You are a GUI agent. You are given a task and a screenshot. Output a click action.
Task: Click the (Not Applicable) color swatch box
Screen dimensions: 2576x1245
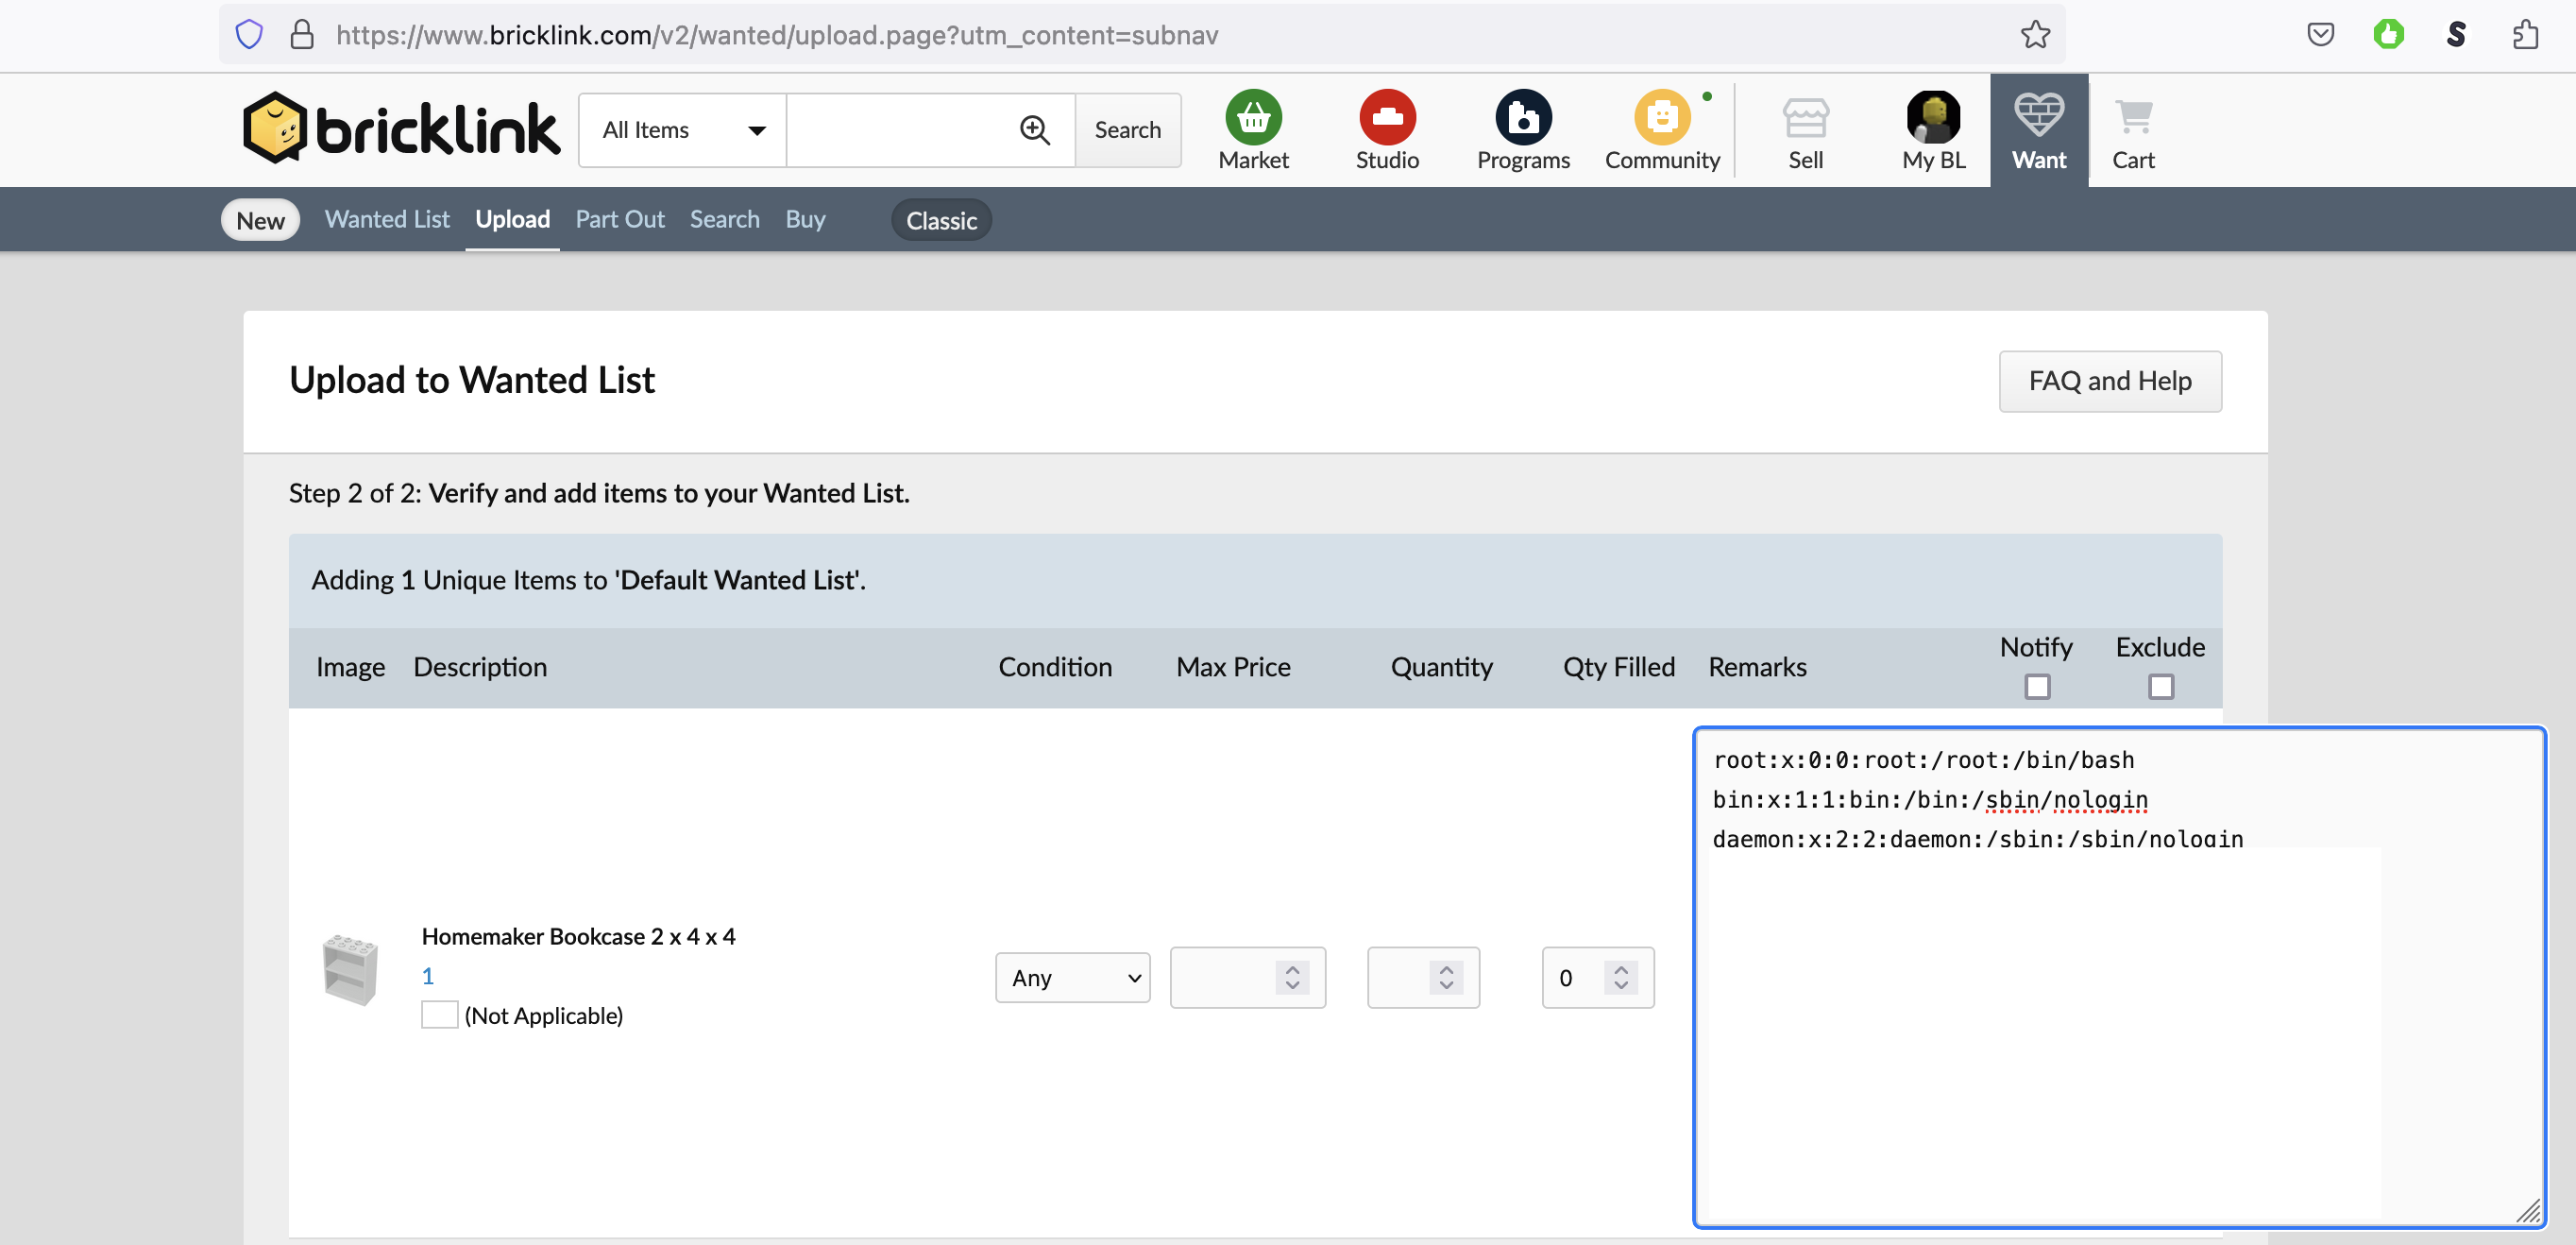point(439,1014)
